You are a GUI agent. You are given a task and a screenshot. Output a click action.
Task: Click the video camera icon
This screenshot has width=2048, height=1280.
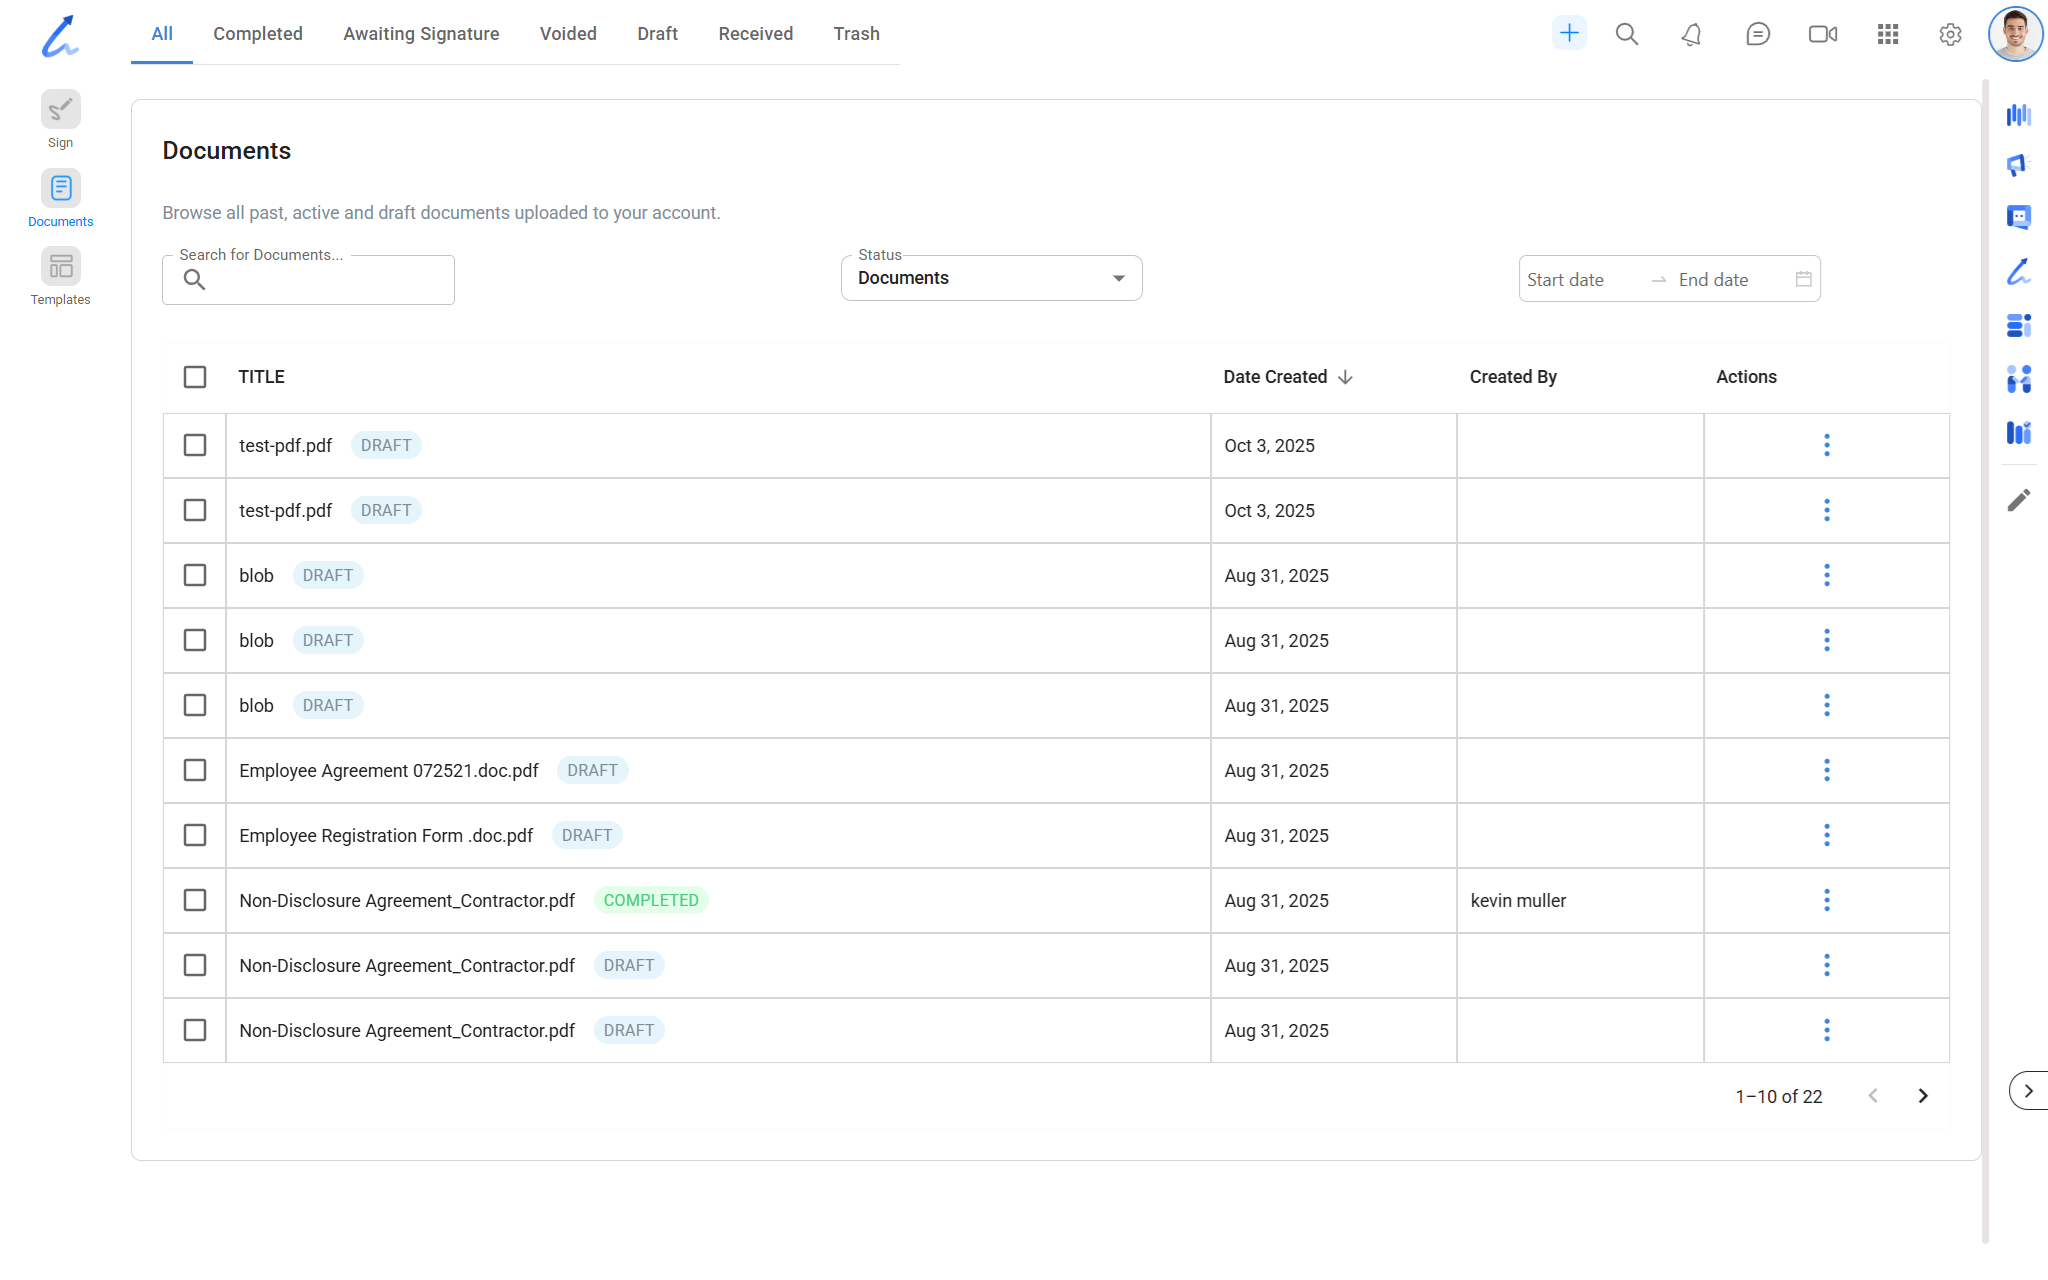1822,35
